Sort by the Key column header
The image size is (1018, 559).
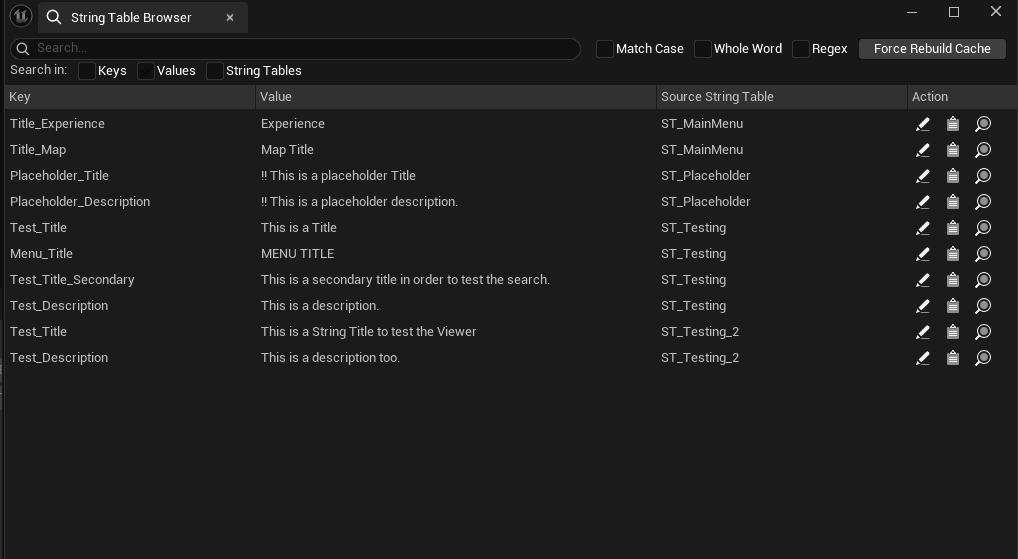point(130,97)
